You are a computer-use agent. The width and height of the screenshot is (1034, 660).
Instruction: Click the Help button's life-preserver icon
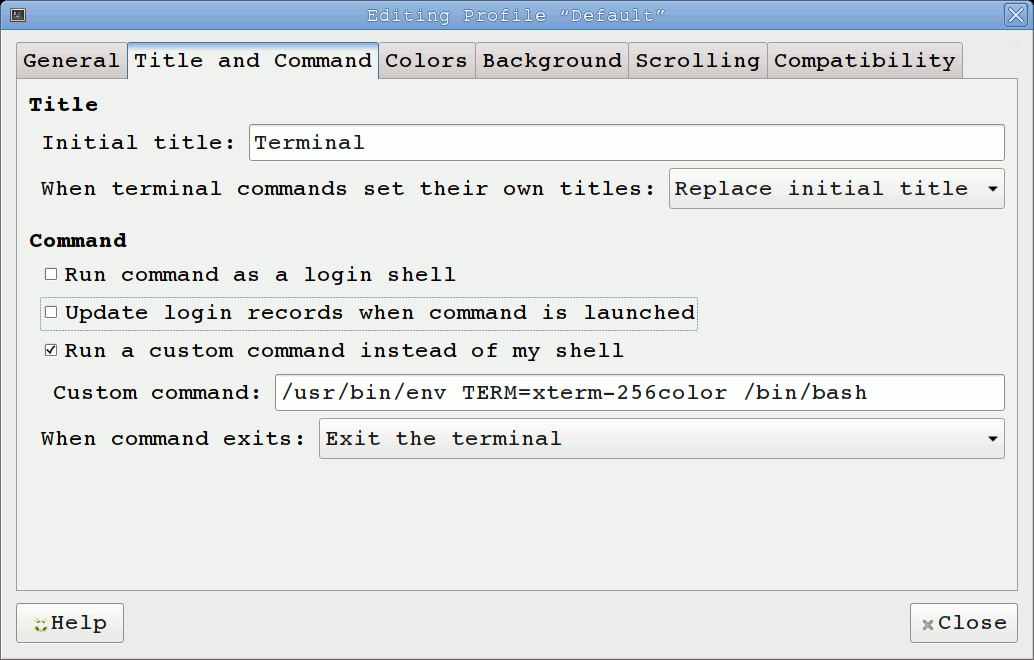pyautogui.click(x=41, y=623)
